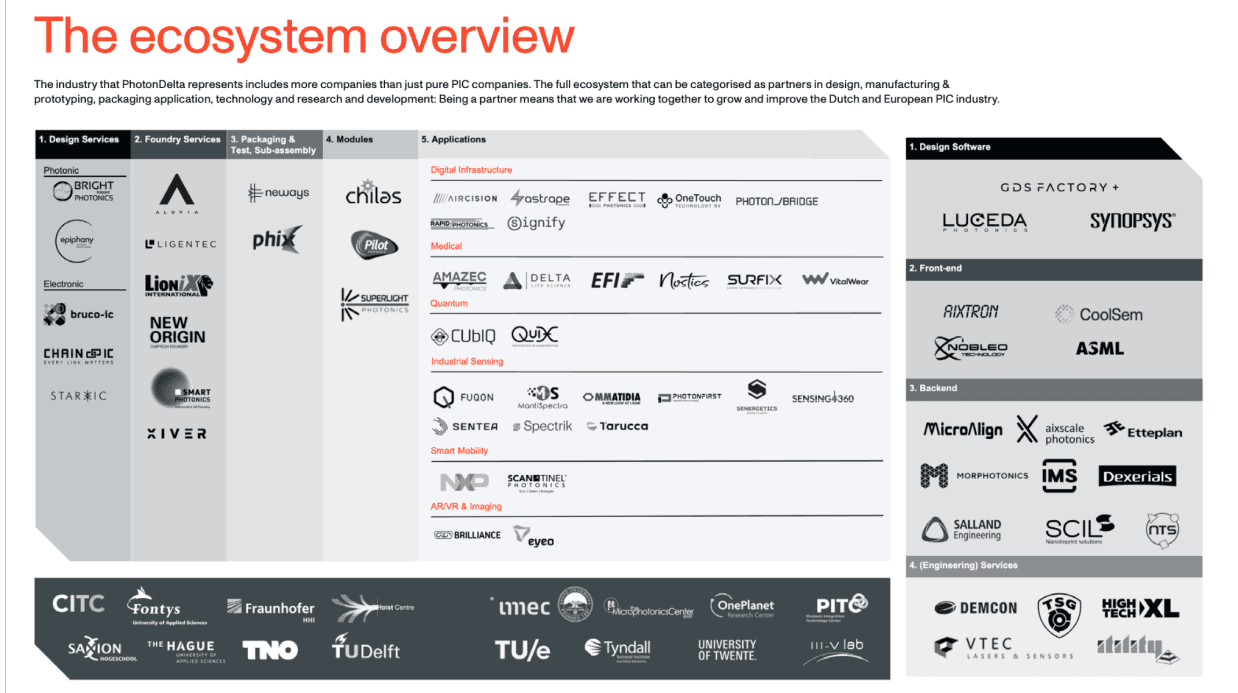1238x693 pixels.
Task: Click the Photon/Bridge logo
Action: 777,201
